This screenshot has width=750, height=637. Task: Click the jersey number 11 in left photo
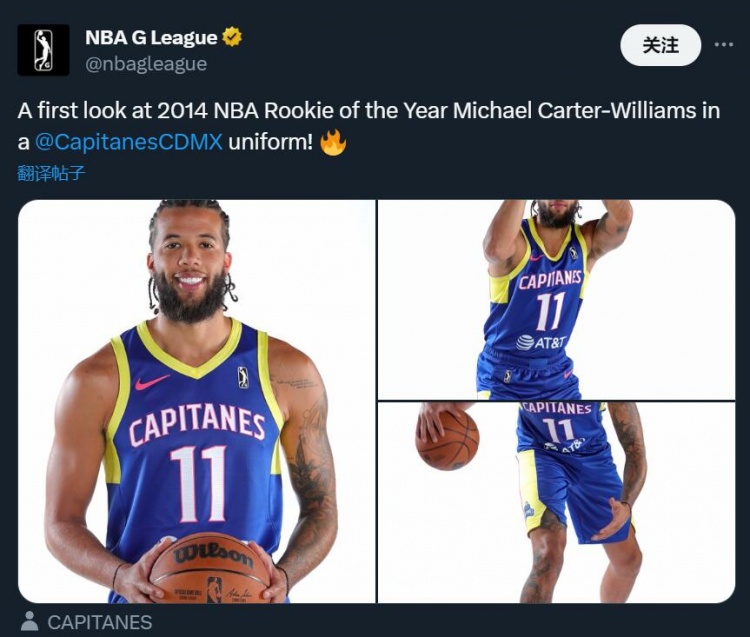pos(198,484)
